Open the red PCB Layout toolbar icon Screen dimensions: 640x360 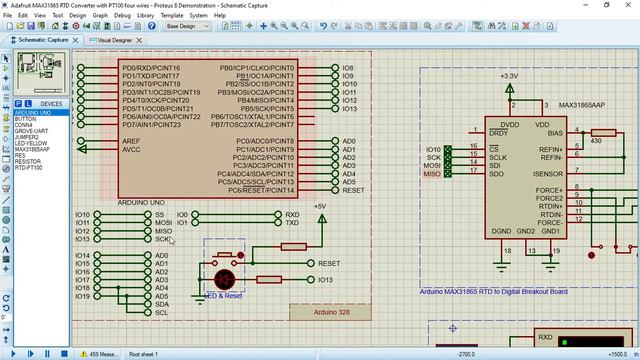click(76, 26)
